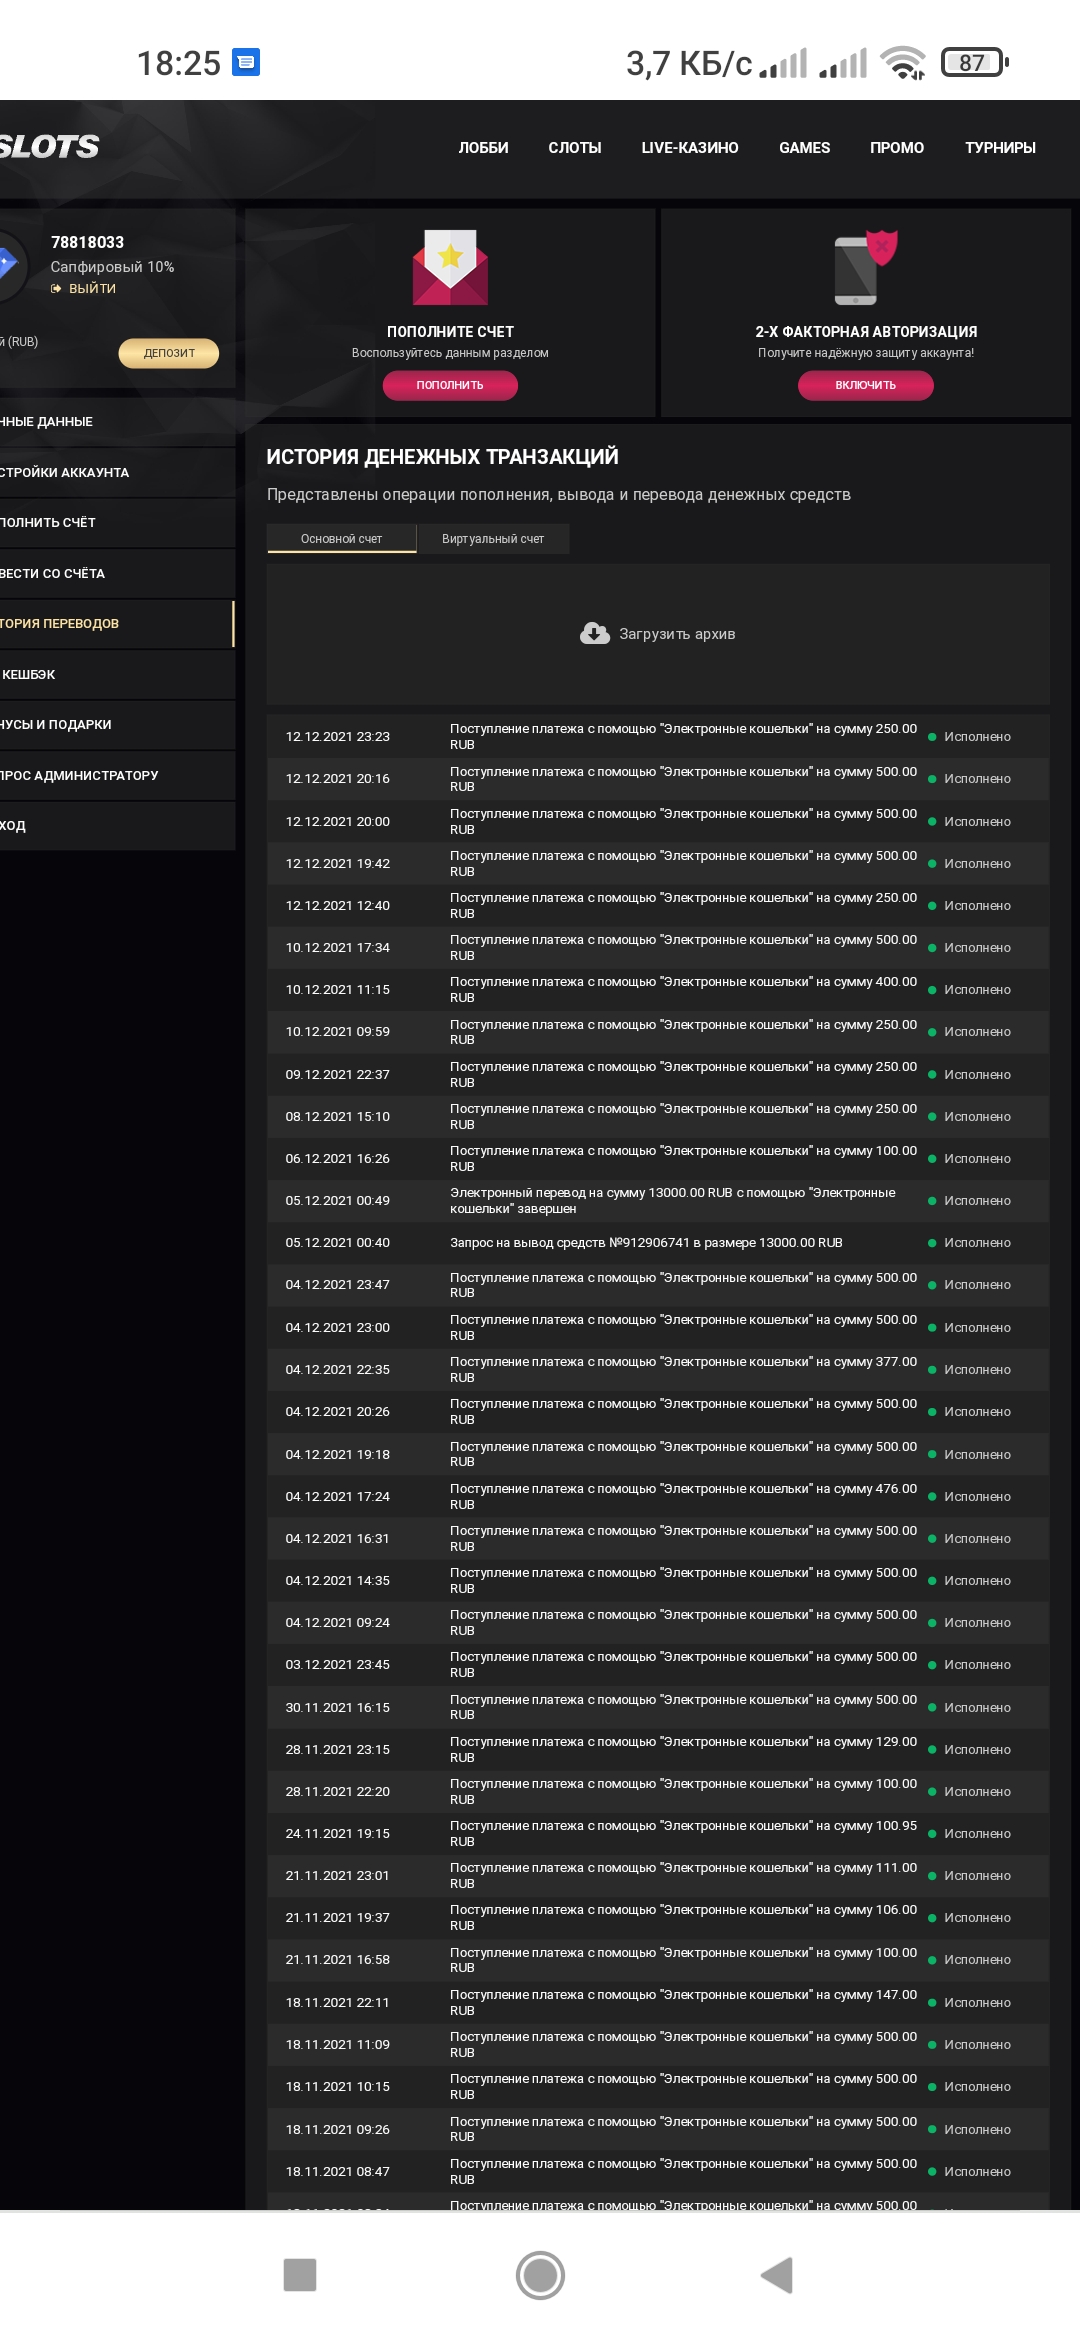The image size is (1080, 2340).
Task: Select transaction row 24.11.2021 19:15
Action: coord(658,1834)
